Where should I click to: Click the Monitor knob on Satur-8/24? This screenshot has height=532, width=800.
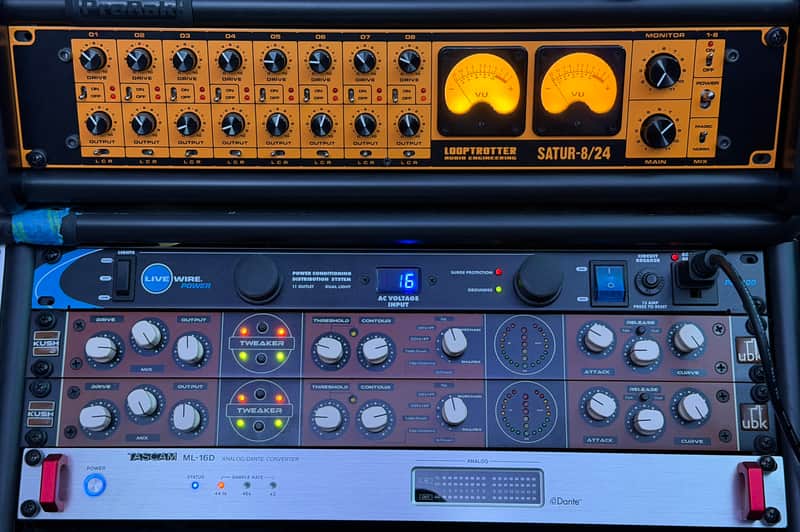click(x=662, y=71)
